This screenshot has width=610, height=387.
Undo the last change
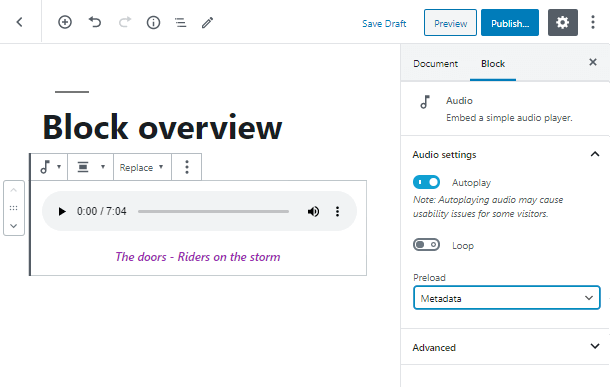click(95, 22)
